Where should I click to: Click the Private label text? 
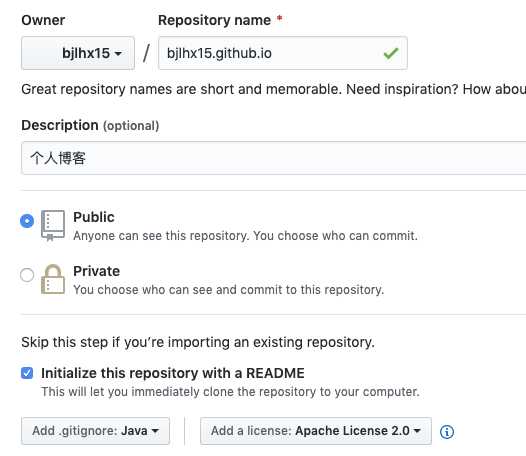tap(97, 271)
